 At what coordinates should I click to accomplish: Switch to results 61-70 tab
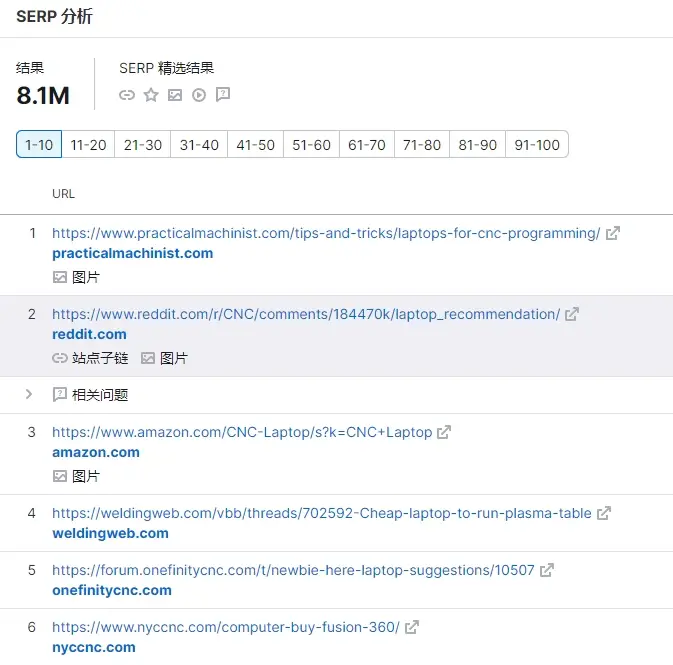coord(367,144)
